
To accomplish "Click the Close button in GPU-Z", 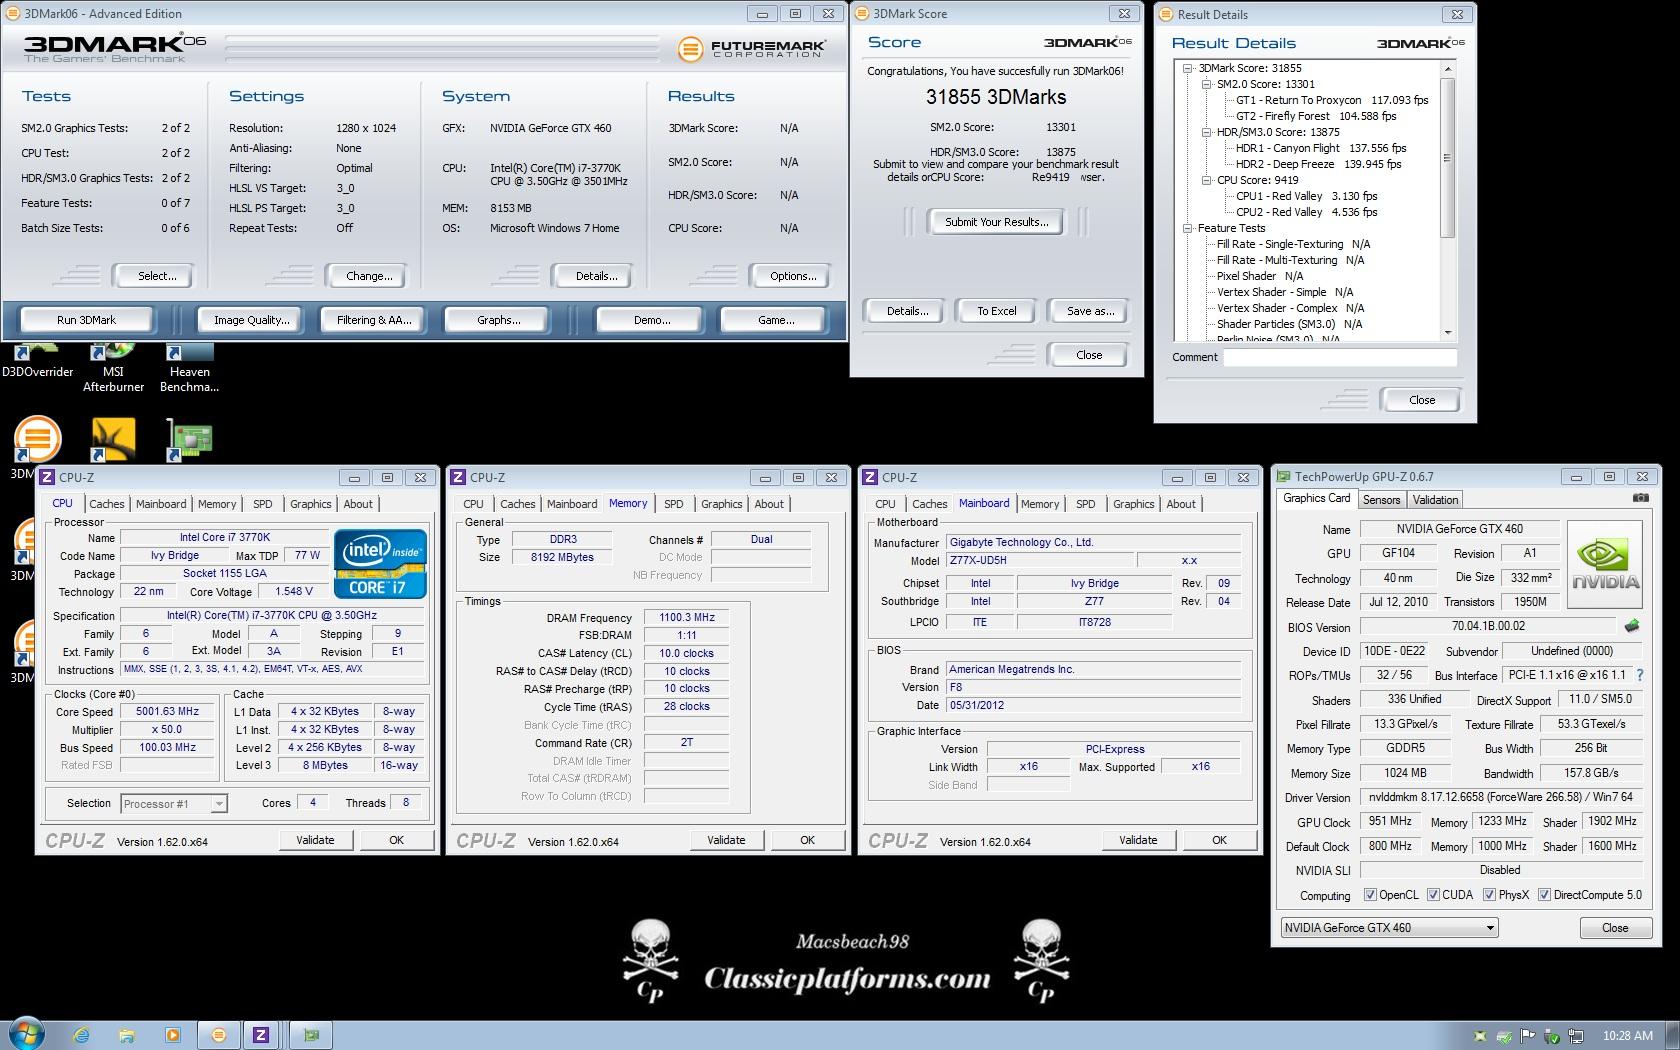I will (1615, 928).
